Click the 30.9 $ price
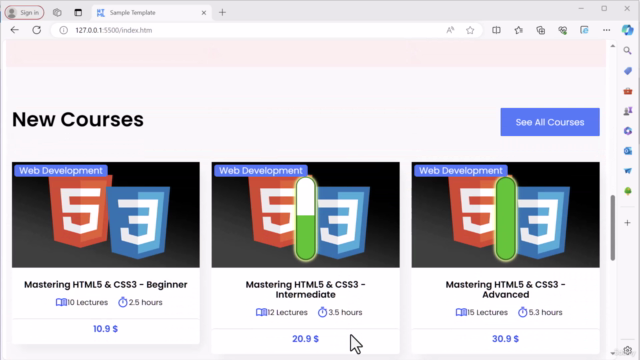This screenshot has width=640, height=360. (x=505, y=339)
